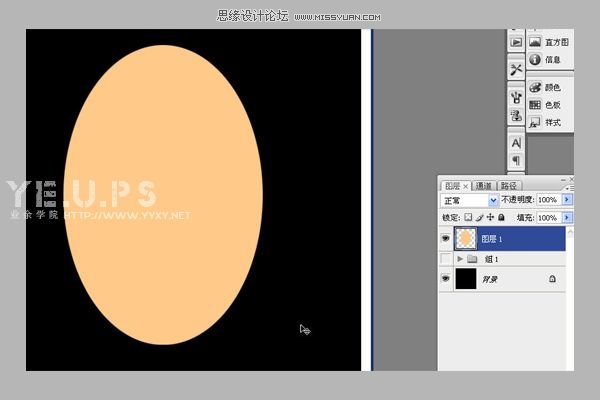Viewport: 600px width, 400px height.
Task: Expand the 组 1 group triangle
Action: point(460,259)
